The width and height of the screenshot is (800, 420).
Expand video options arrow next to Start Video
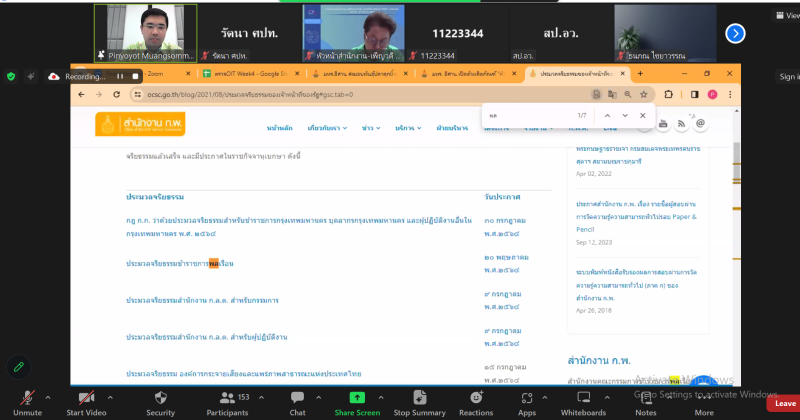click(110, 397)
